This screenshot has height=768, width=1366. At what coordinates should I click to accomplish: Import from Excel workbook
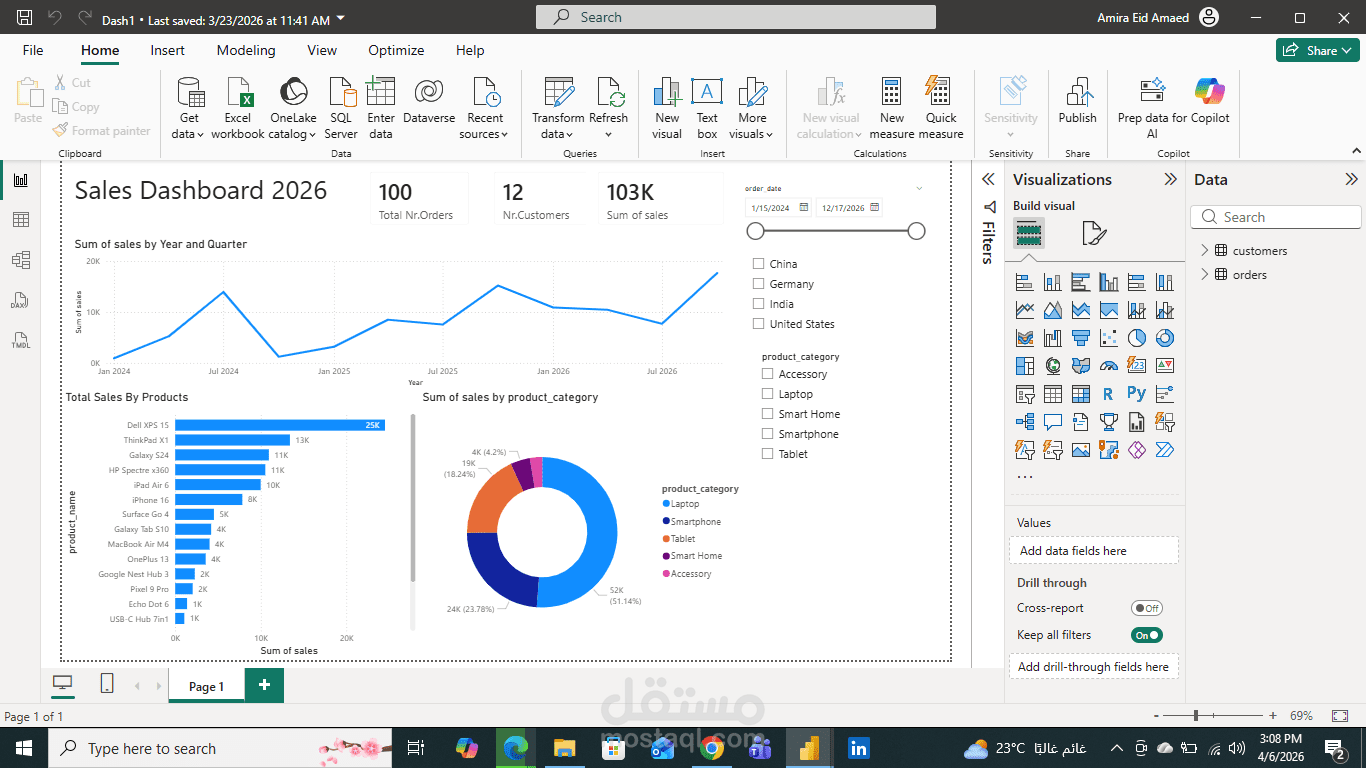pyautogui.click(x=238, y=108)
